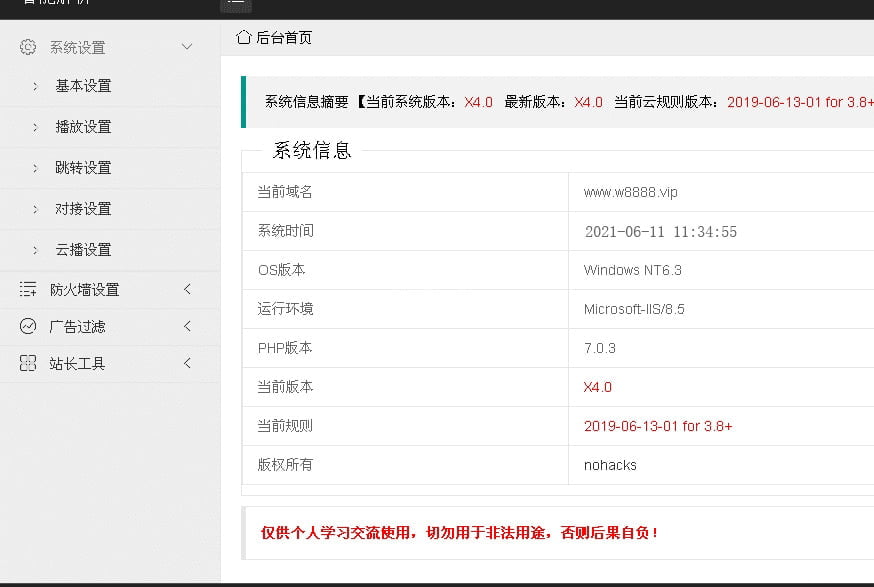874x587 pixels.
Task: Open the 后台首页 tab
Action: coord(284,37)
